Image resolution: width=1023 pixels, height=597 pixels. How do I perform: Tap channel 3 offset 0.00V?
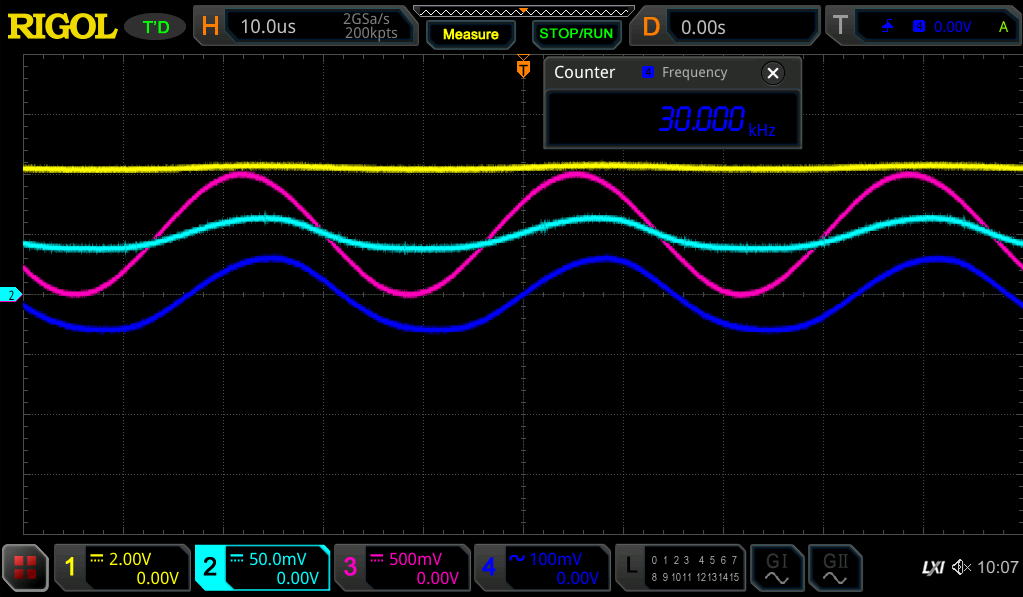(438, 578)
